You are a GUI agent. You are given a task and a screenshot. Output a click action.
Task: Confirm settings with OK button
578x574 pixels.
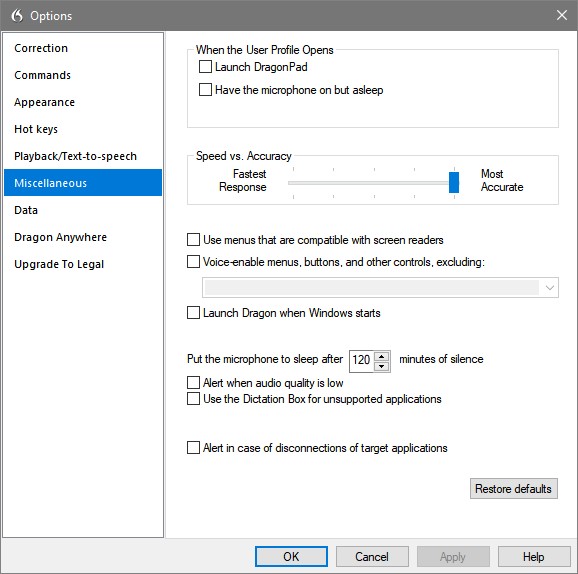291,556
